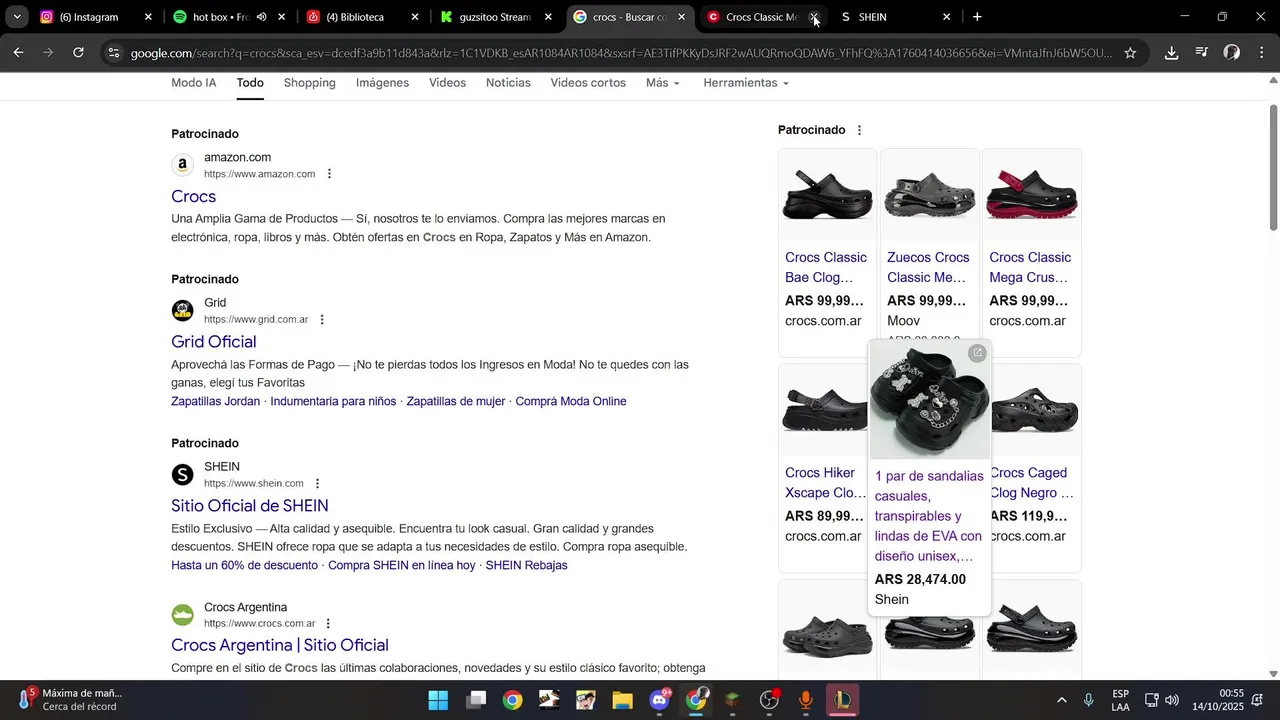Show hidden system tray icons chevron
This screenshot has height=720, width=1280.
tap(1061, 700)
